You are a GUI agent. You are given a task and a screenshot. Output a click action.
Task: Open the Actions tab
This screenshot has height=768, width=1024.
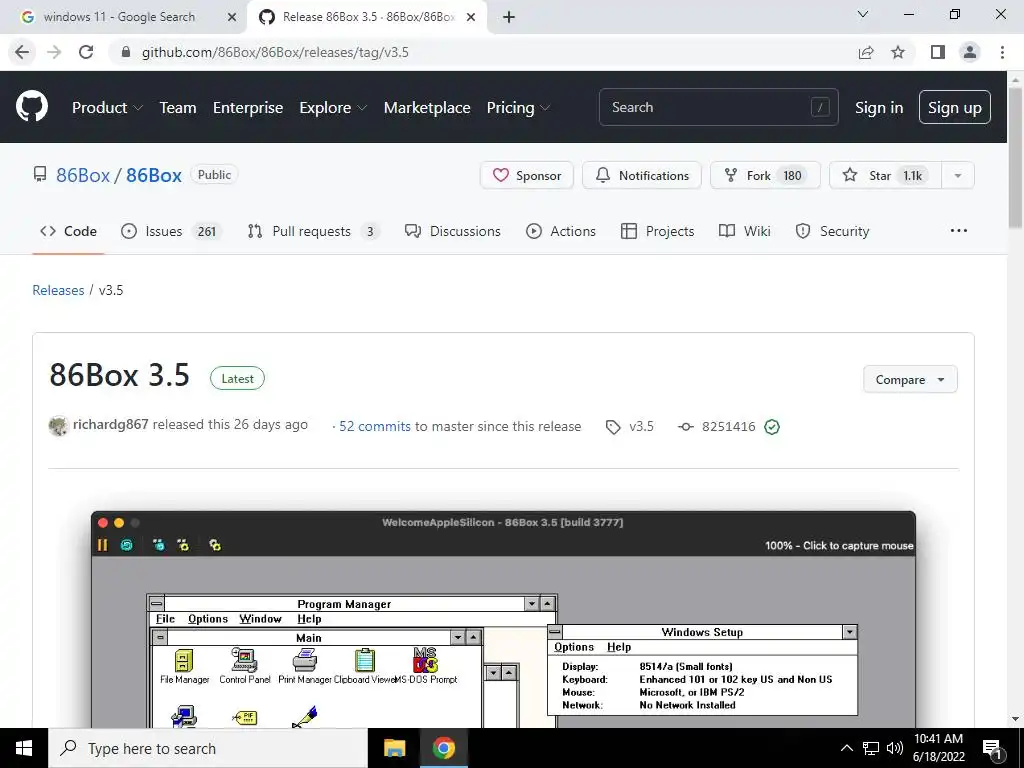[561, 231]
